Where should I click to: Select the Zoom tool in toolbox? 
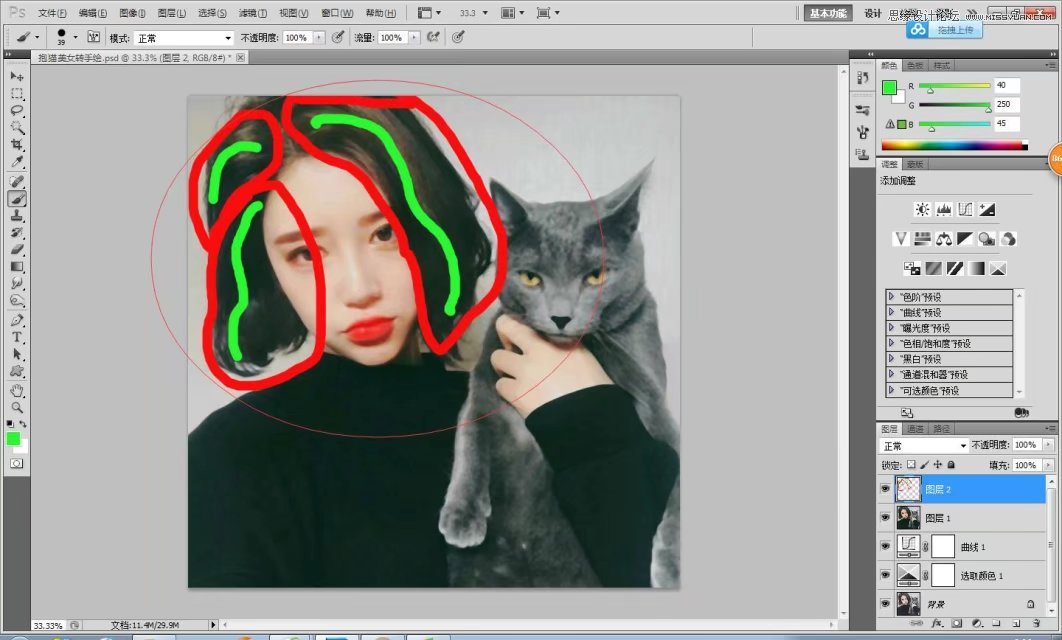pos(17,408)
